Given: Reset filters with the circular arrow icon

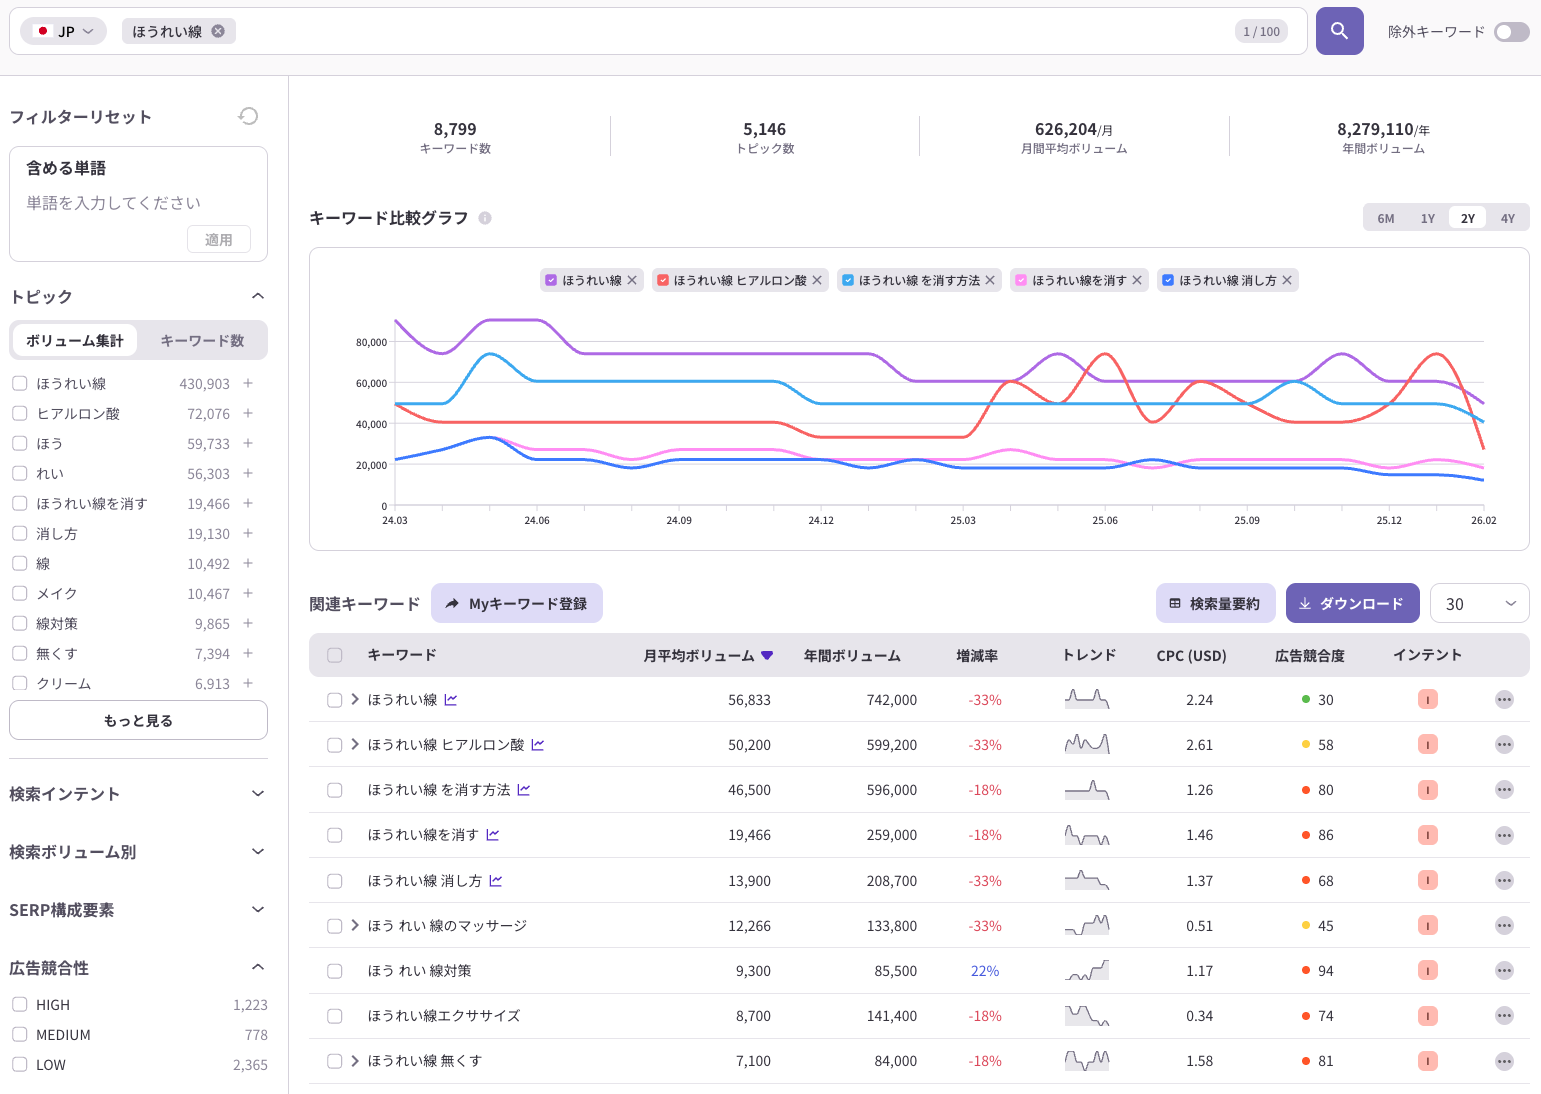Looking at the screenshot, I should point(248,116).
